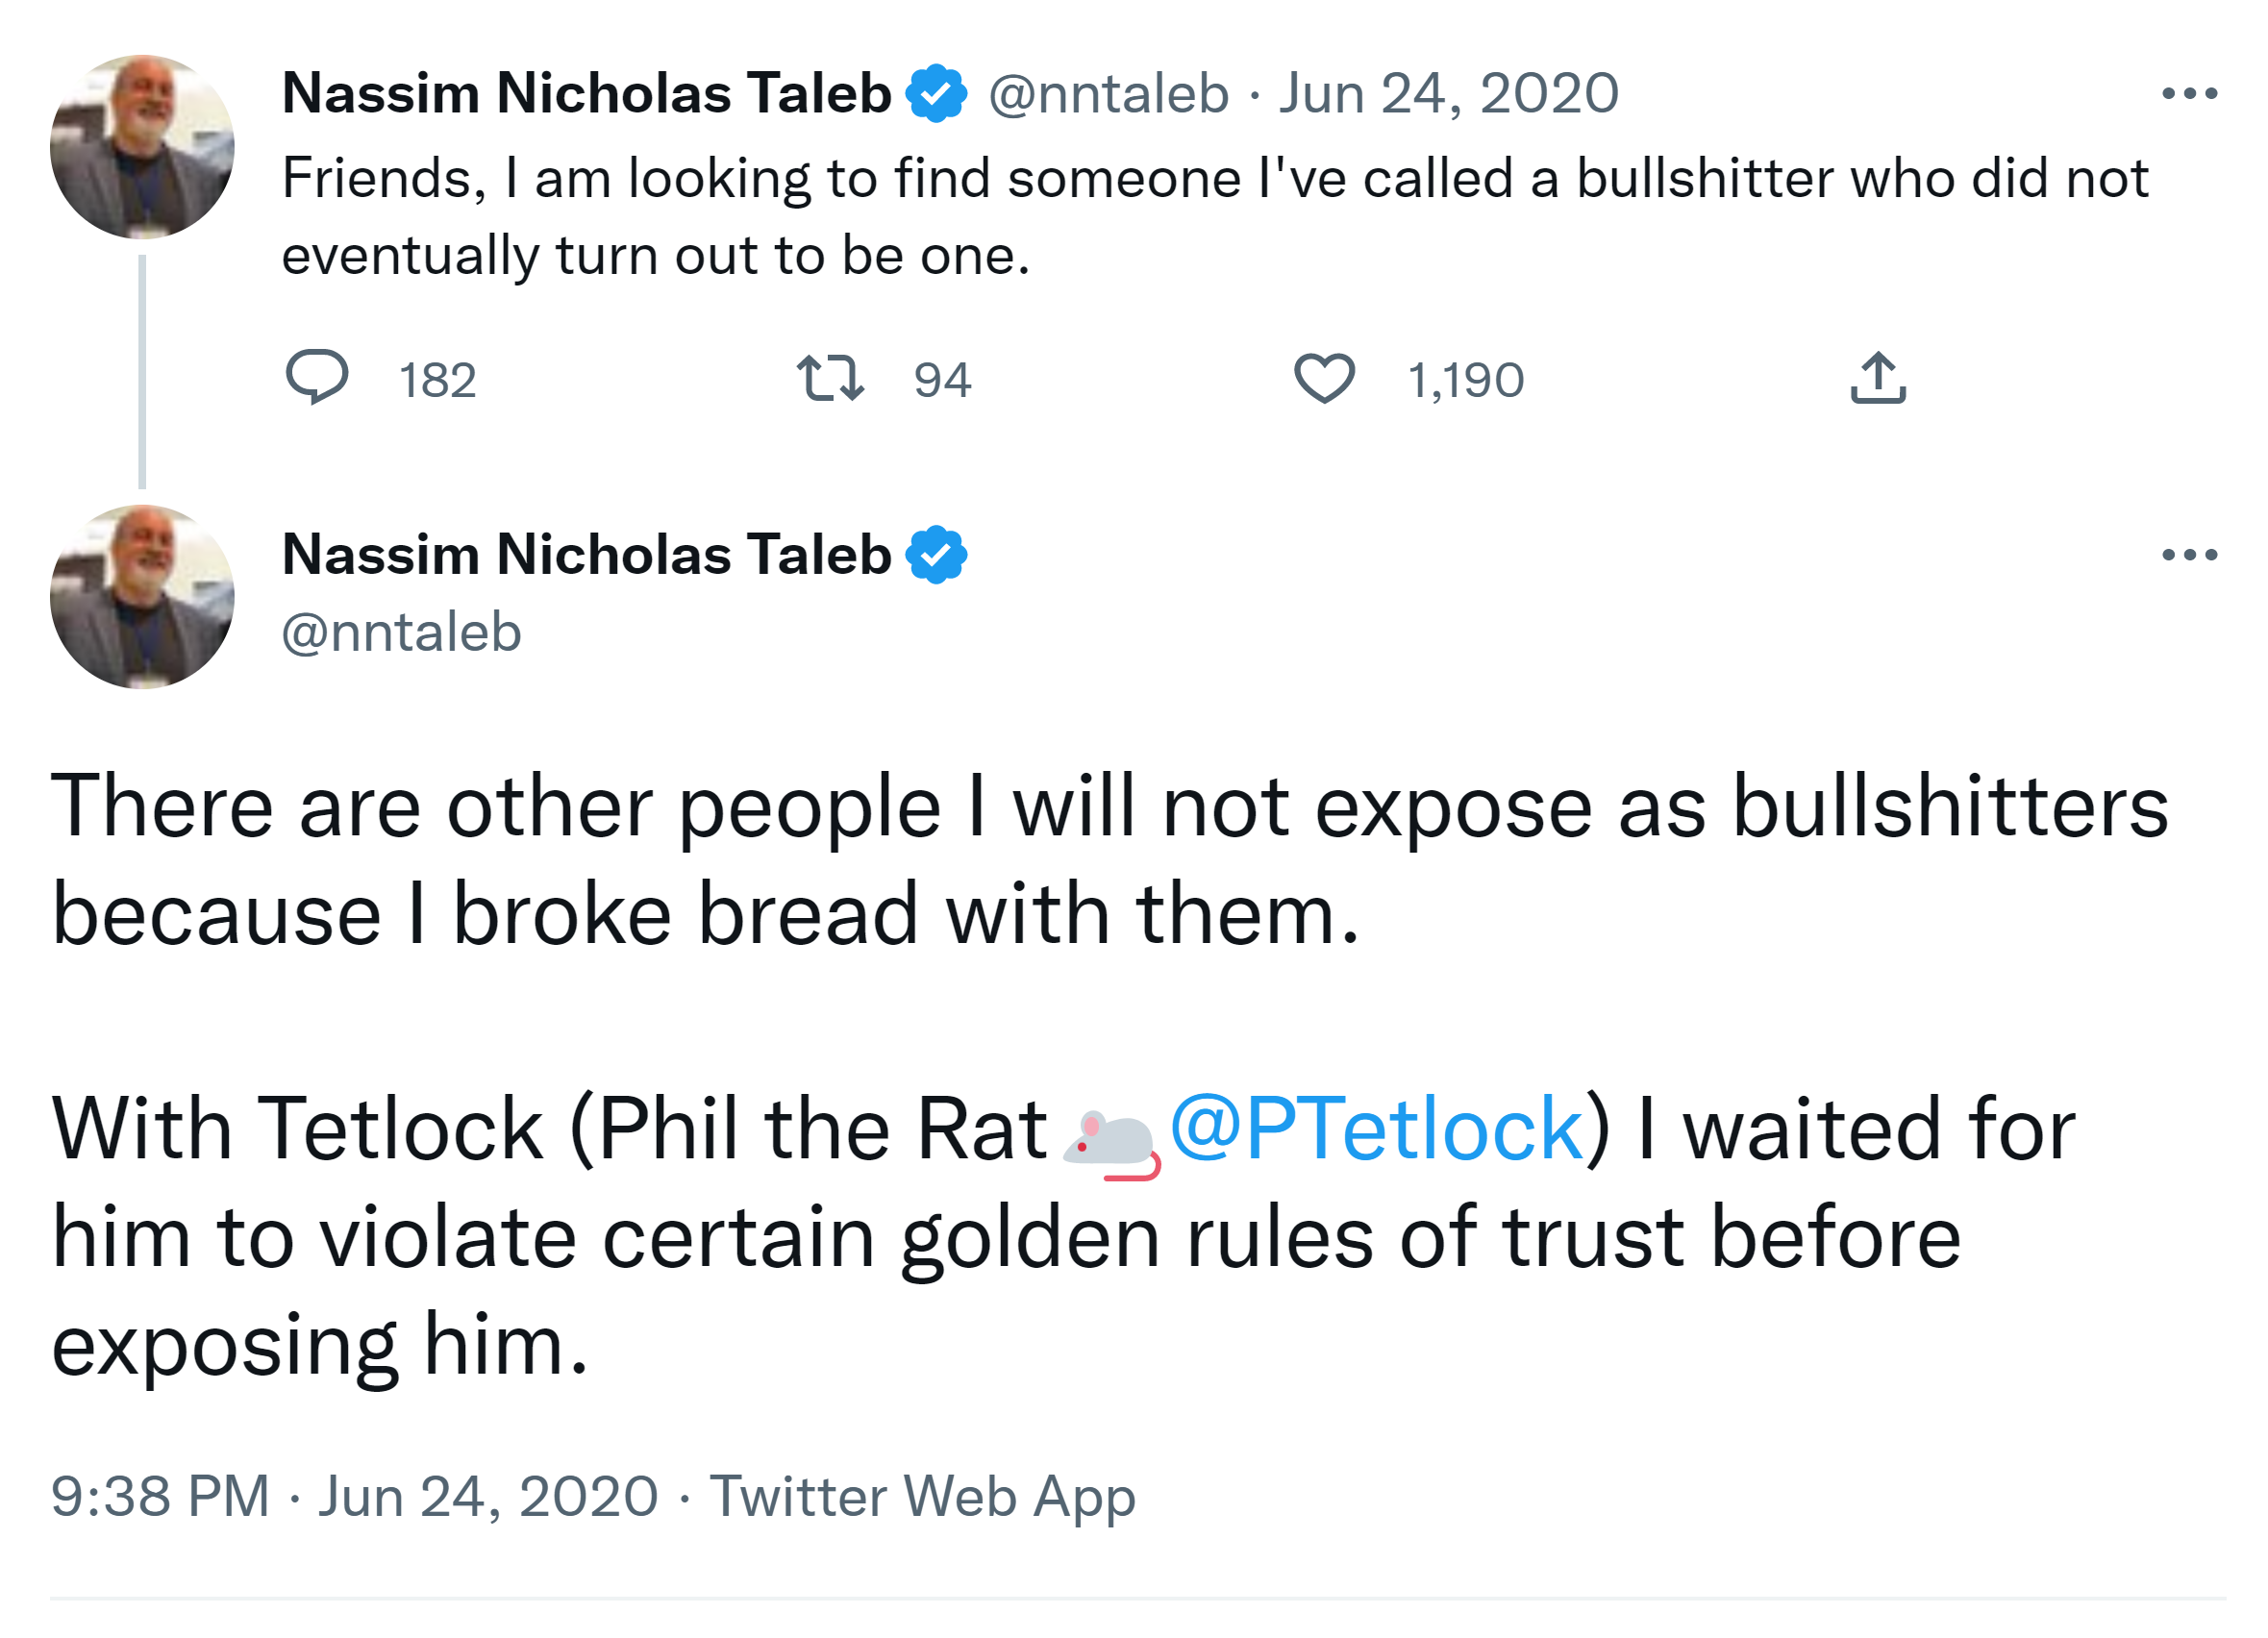Open the top tweet's profile avatar
Screen dimensions: 2268x1638
142,147
